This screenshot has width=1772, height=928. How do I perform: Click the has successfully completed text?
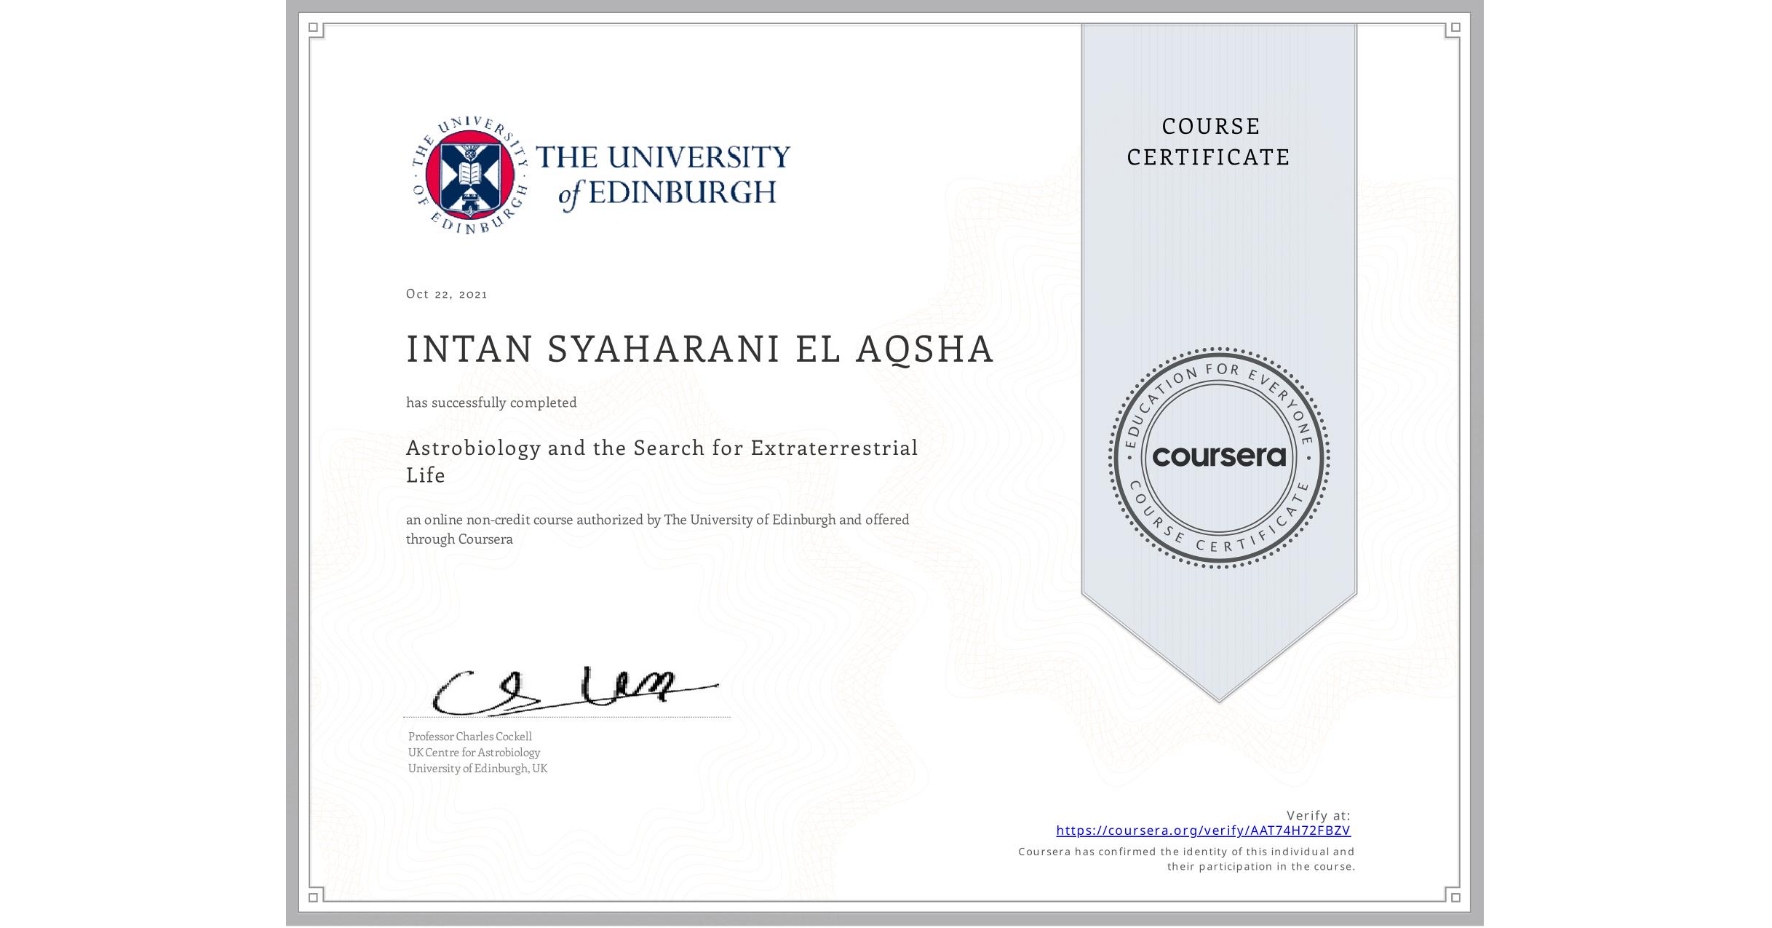pos(491,401)
